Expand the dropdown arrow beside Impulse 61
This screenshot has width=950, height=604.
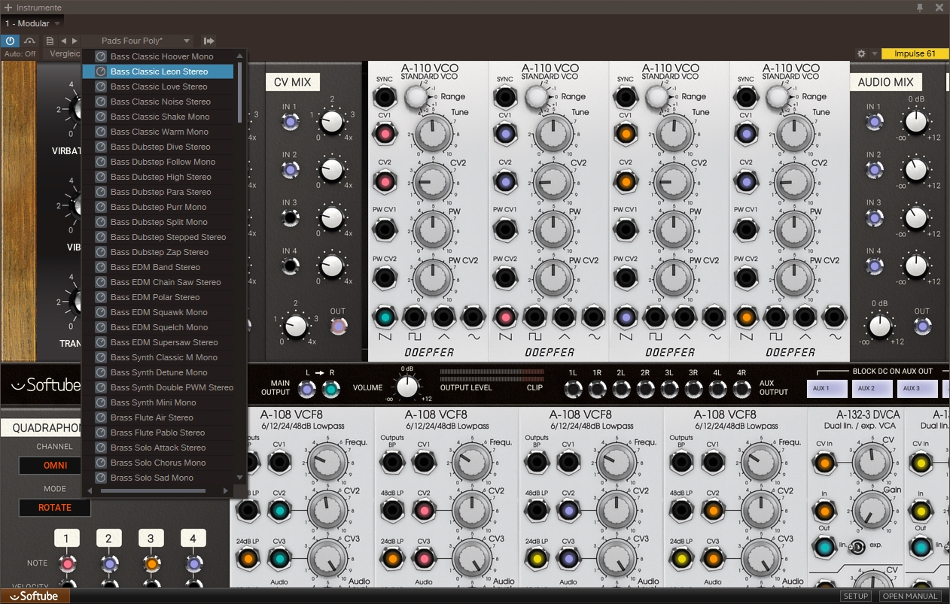(x=874, y=53)
